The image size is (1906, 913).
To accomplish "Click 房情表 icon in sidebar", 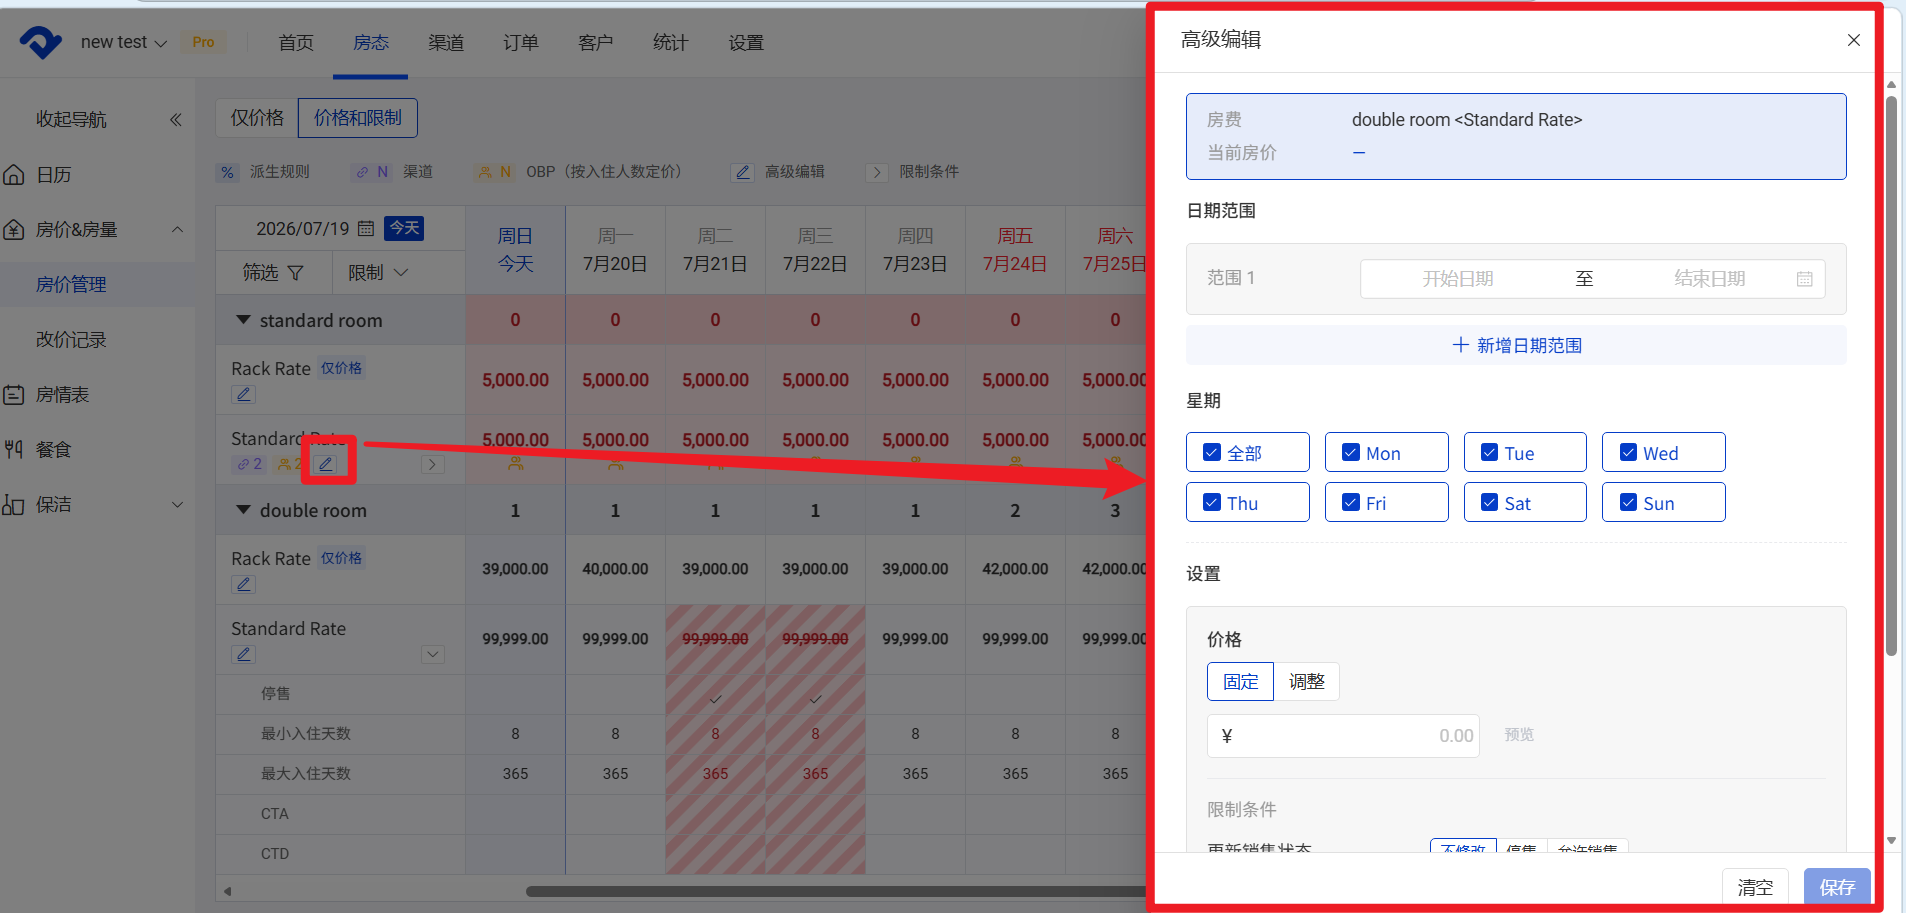I will tap(14, 395).
